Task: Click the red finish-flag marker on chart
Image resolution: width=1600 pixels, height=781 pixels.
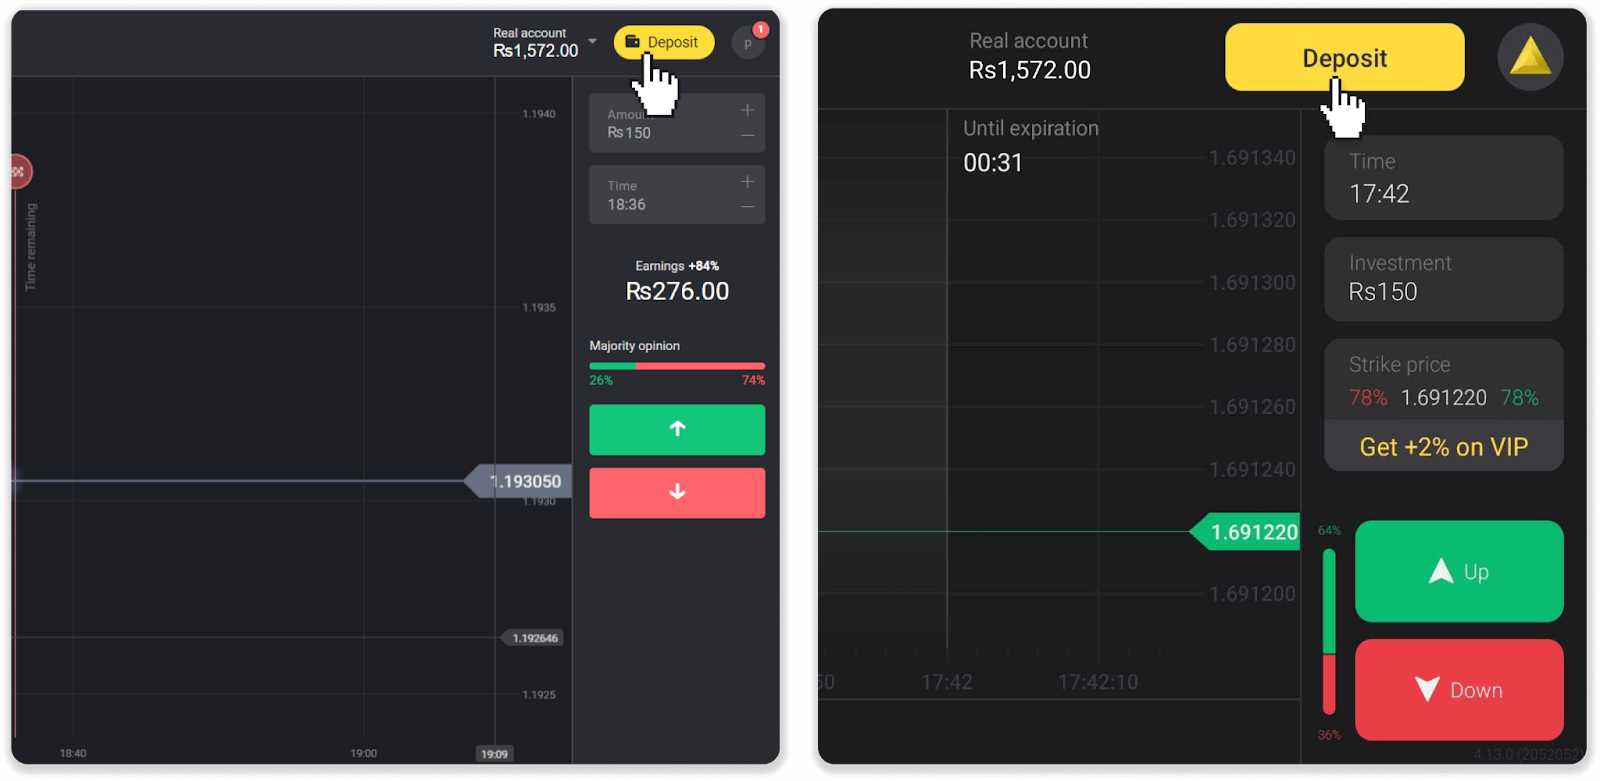Action: [x=19, y=172]
